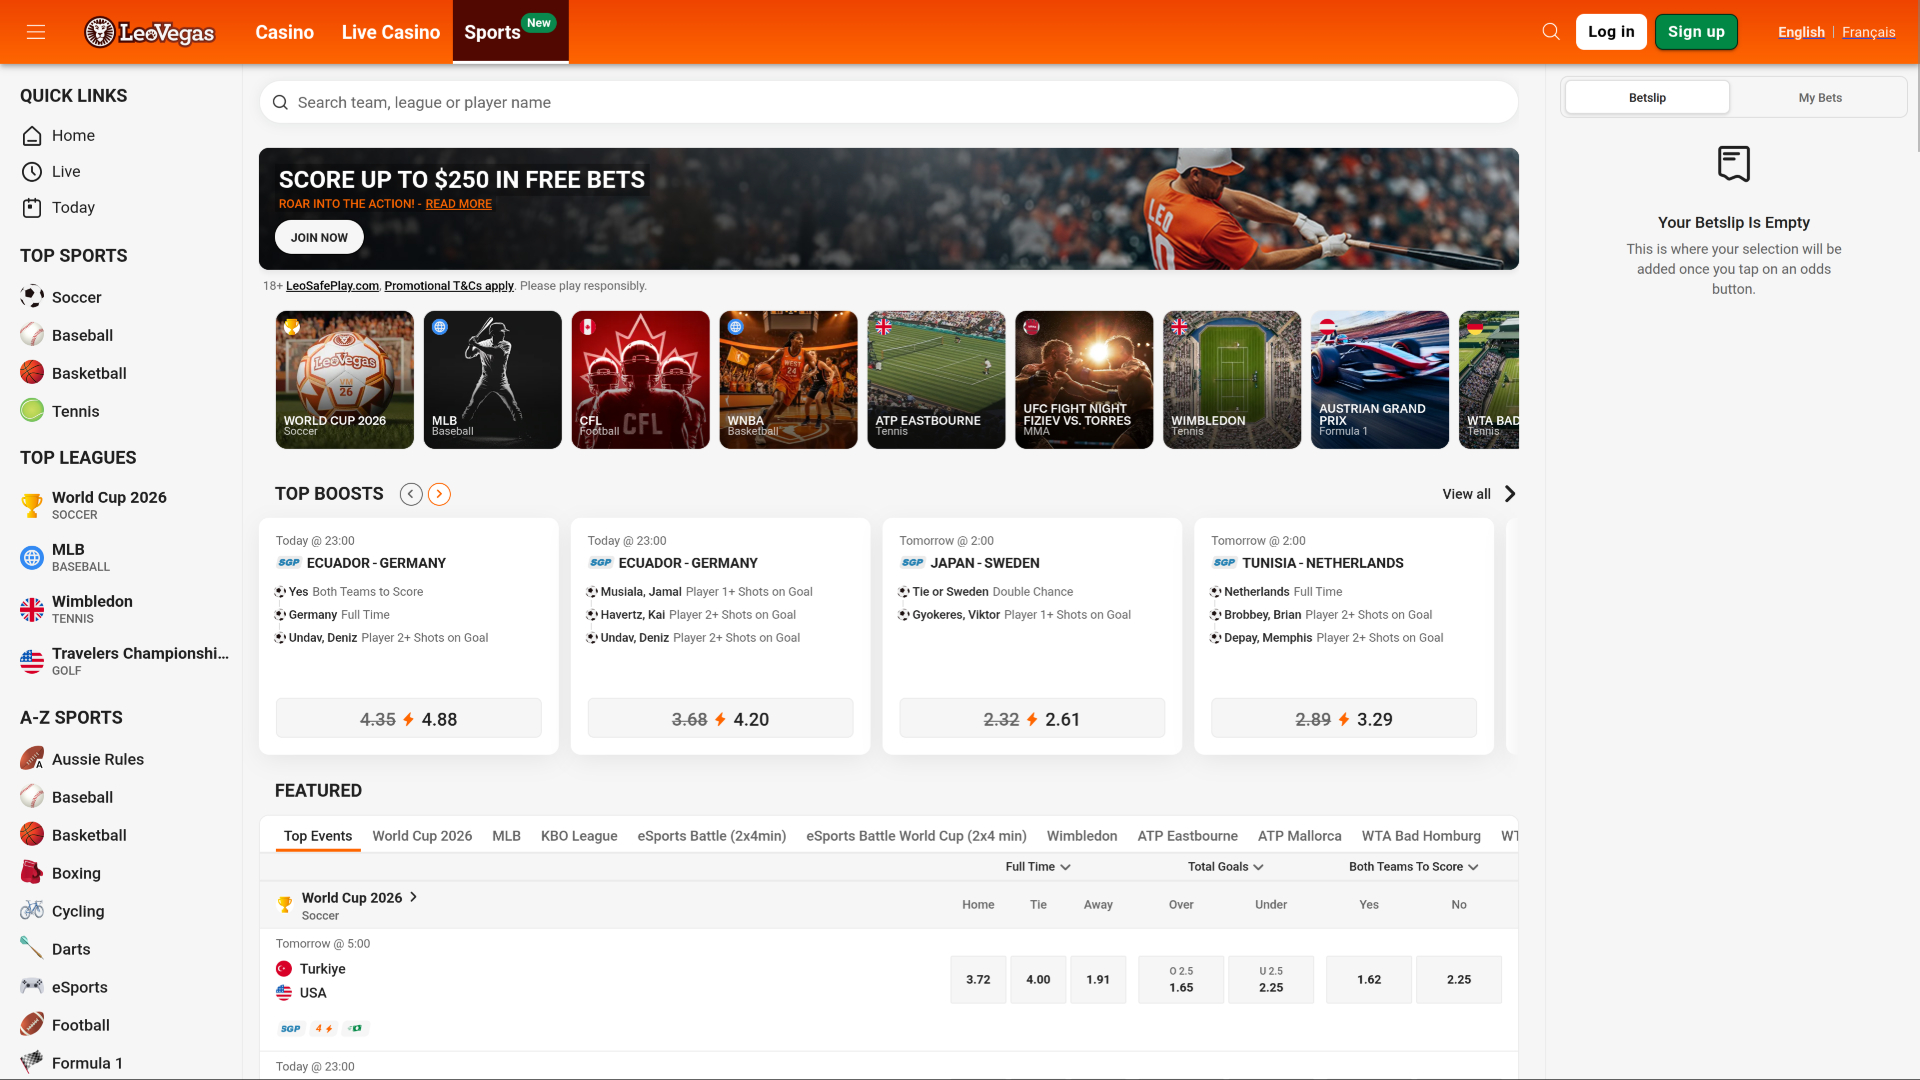Open the Sports section tab

[511, 32]
